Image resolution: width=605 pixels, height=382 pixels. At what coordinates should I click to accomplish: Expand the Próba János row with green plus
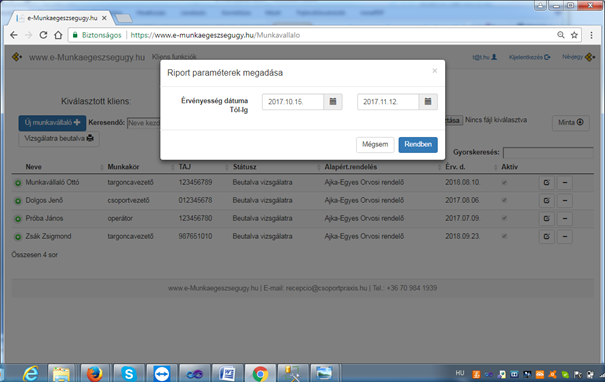(x=18, y=219)
